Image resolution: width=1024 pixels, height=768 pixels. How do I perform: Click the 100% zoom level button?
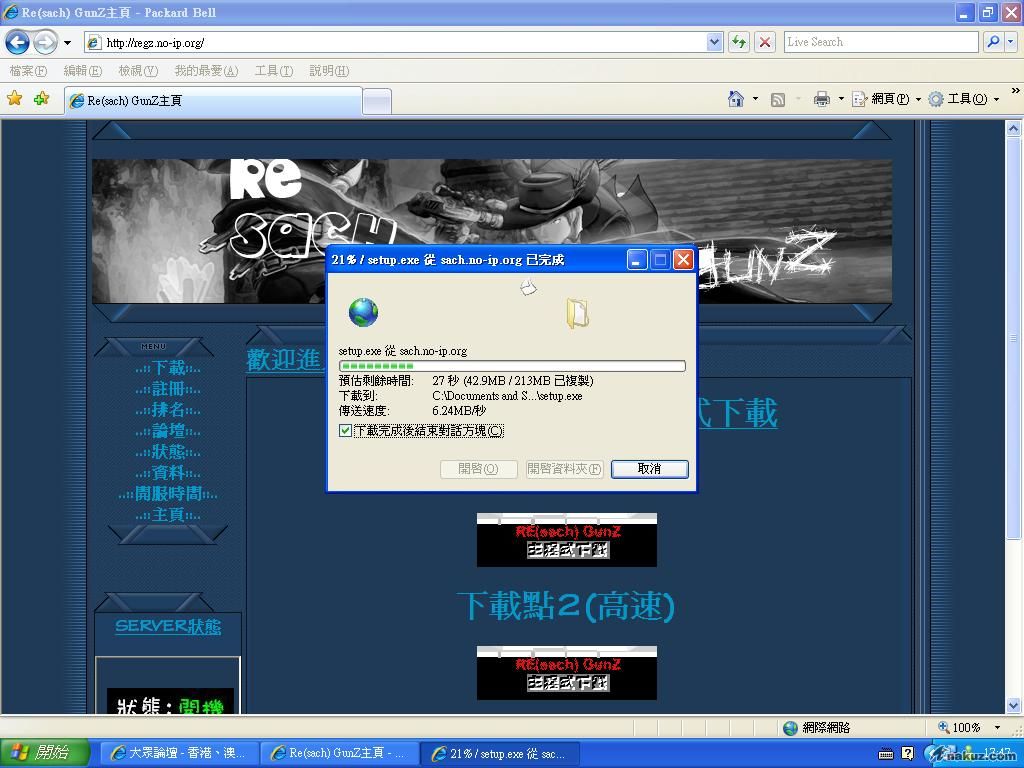point(959,728)
